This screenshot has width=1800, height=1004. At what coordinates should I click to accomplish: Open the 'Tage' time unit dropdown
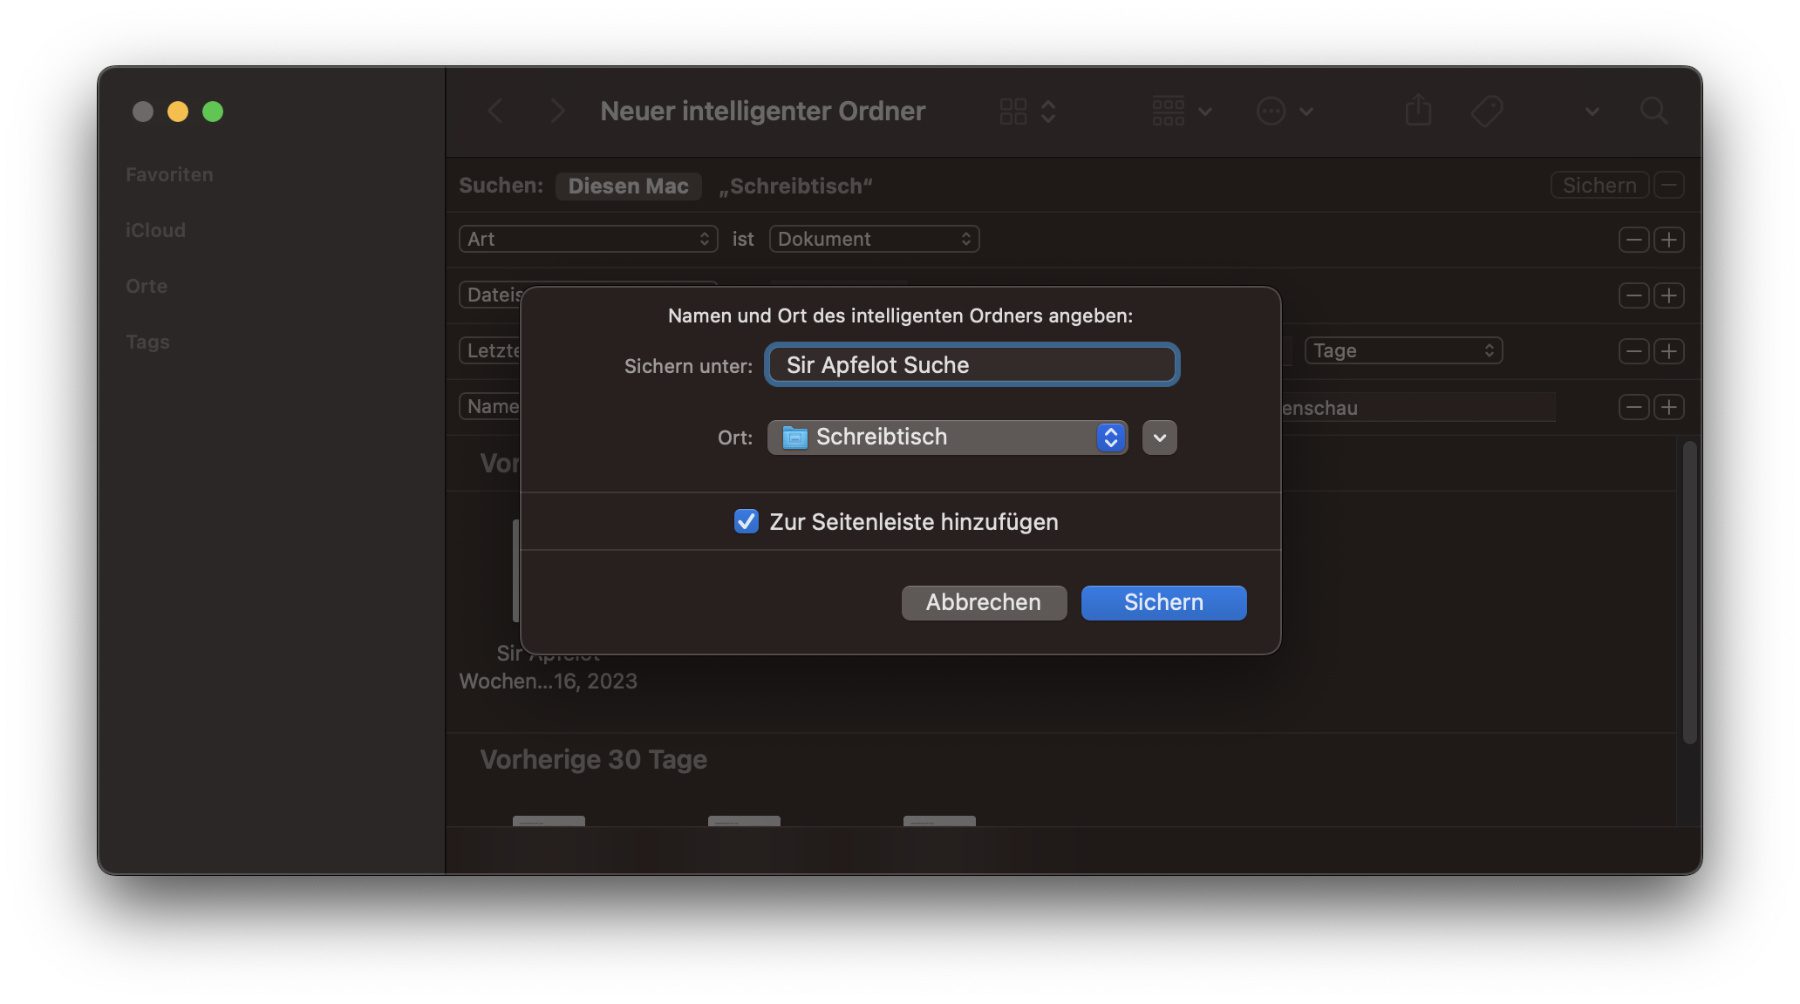point(1402,351)
